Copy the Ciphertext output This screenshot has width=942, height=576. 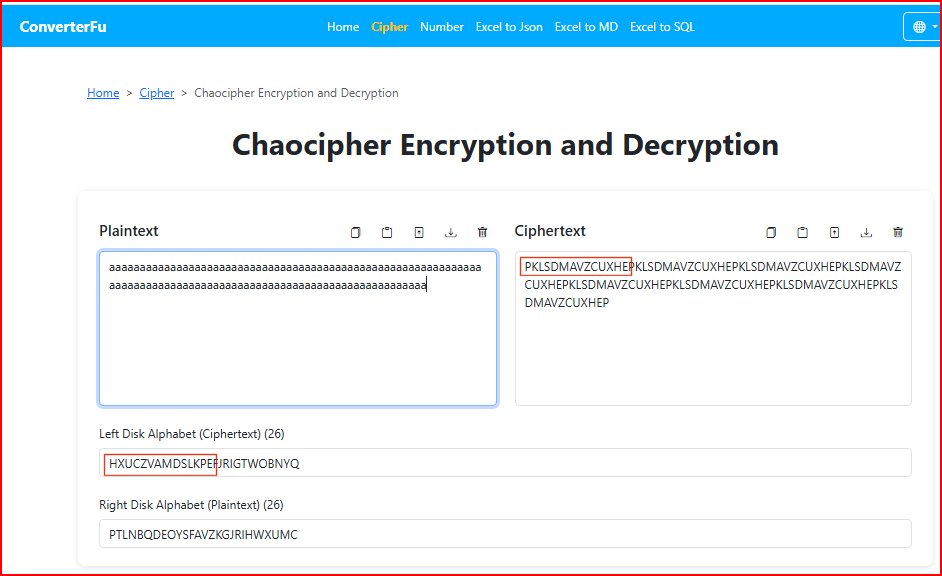pos(770,231)
